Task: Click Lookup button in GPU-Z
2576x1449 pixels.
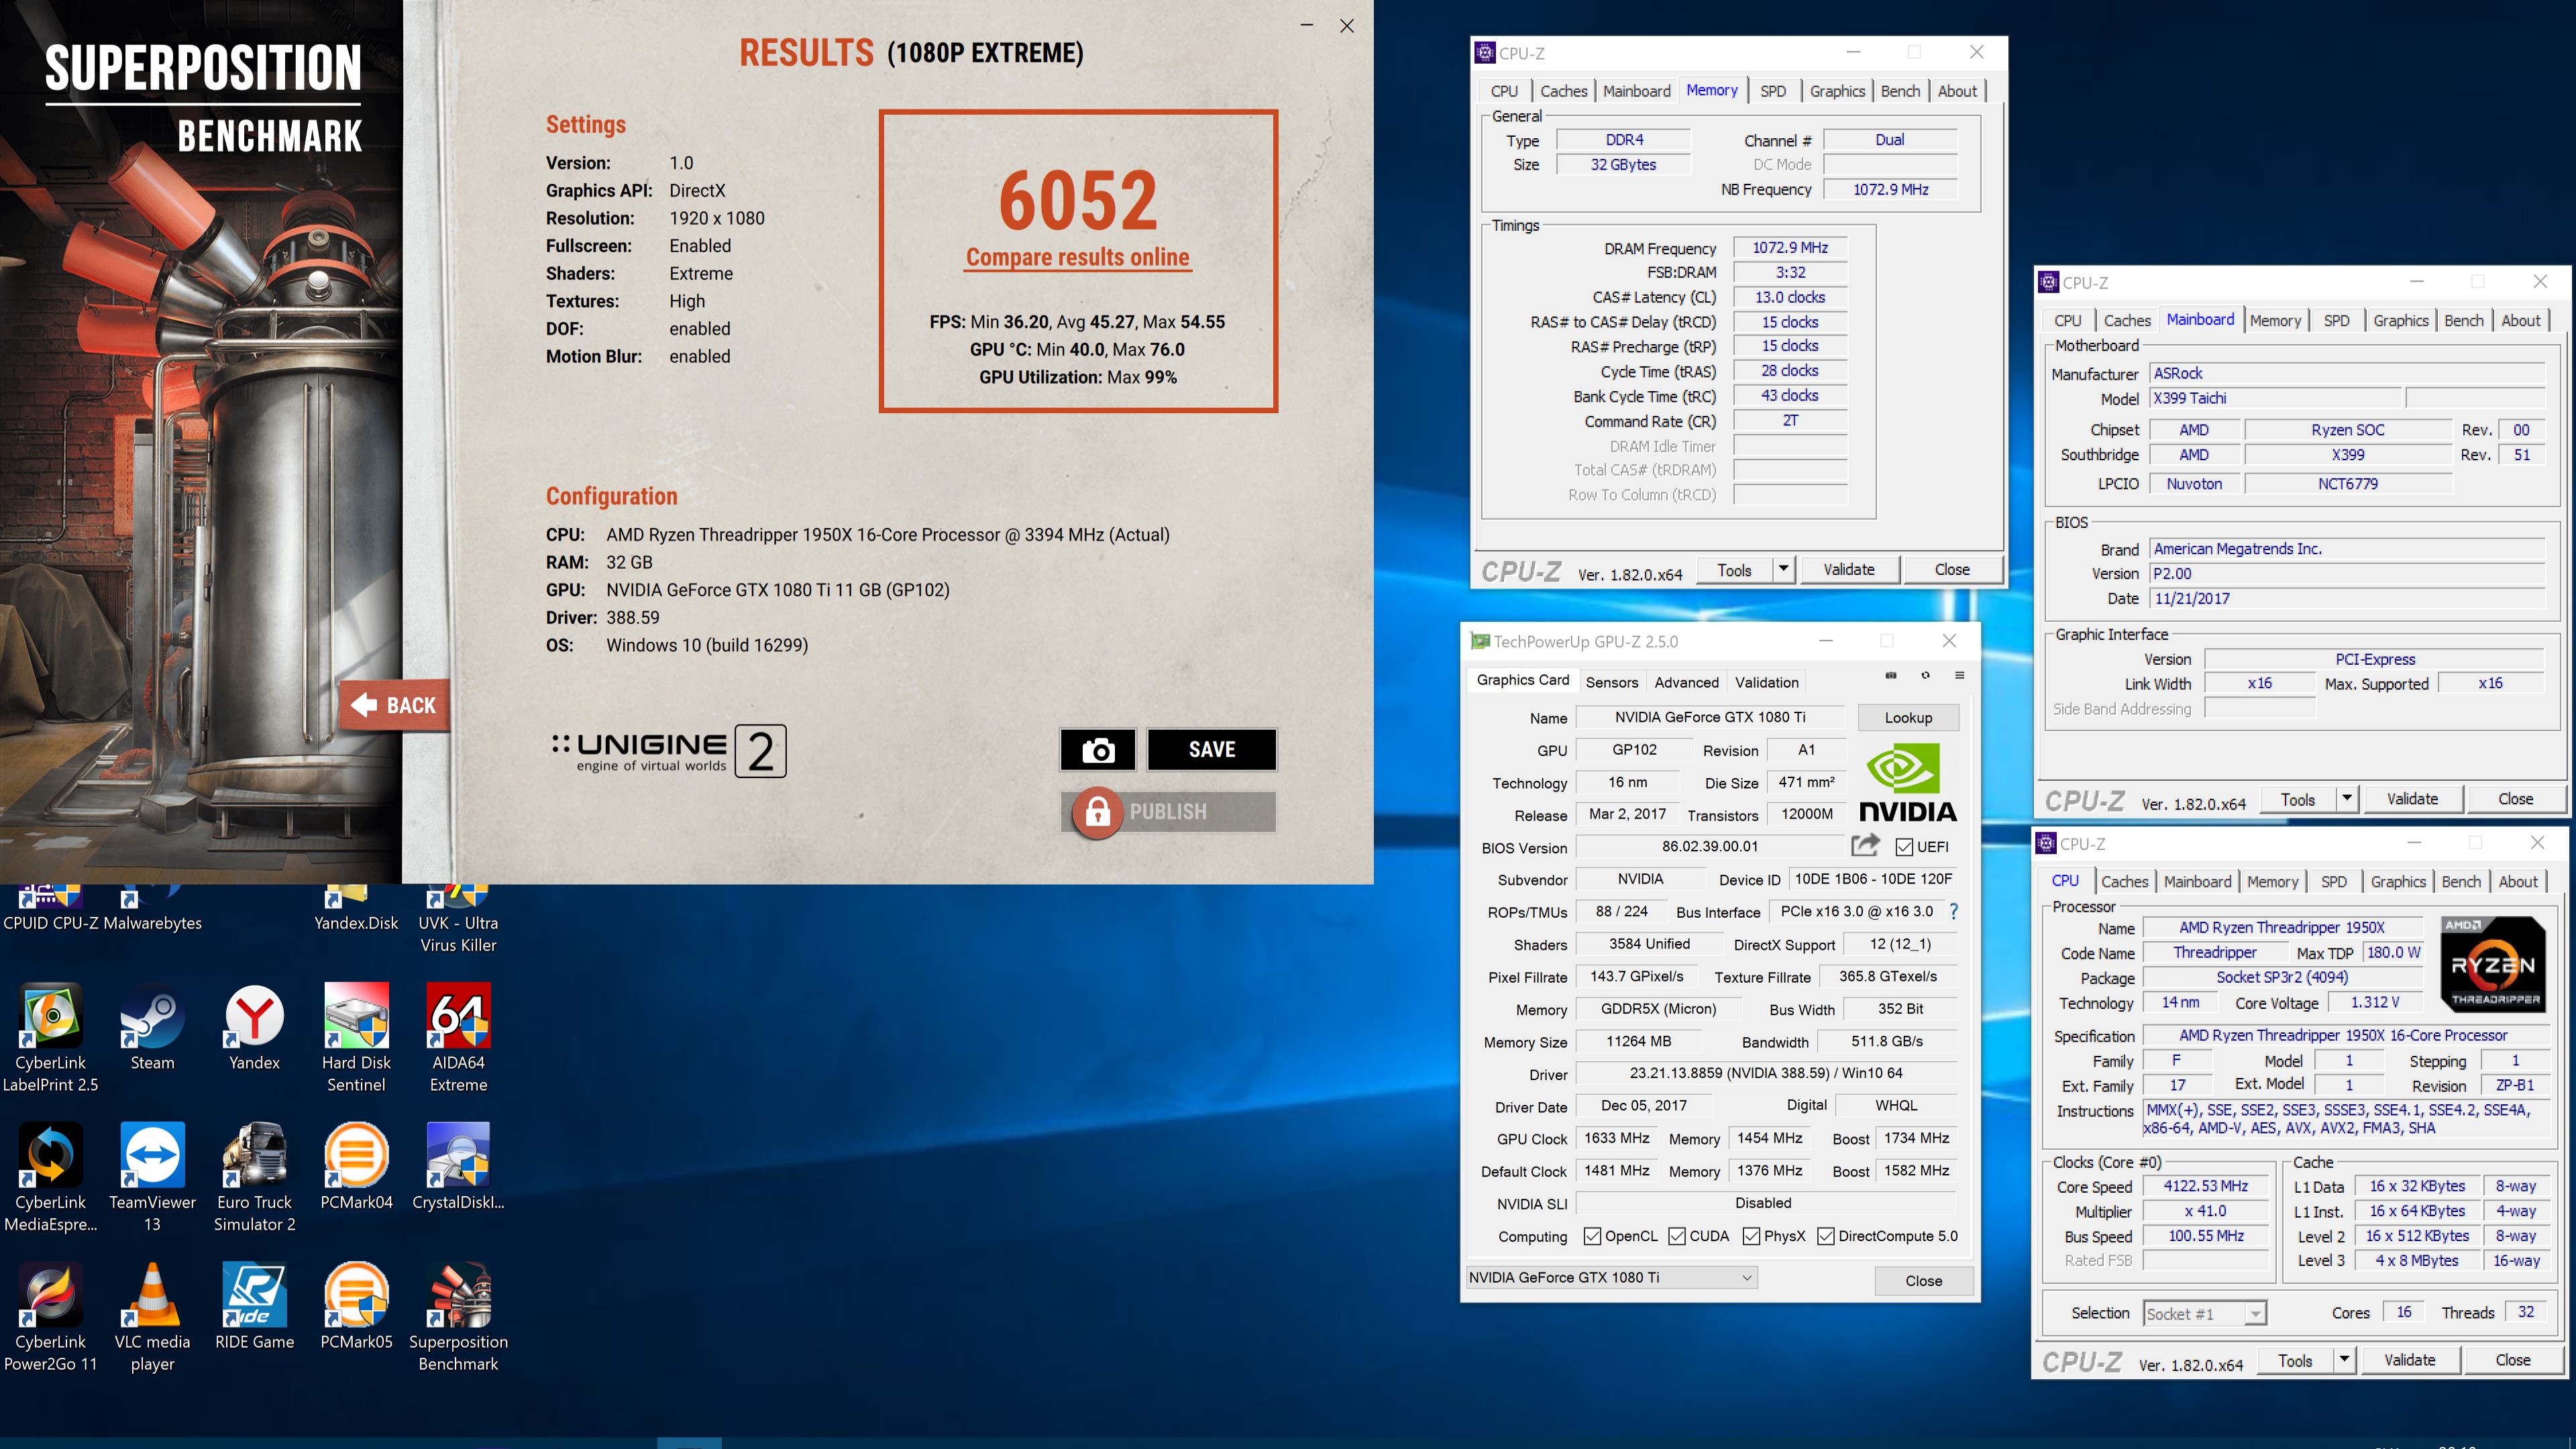Action: point(1908,718)
